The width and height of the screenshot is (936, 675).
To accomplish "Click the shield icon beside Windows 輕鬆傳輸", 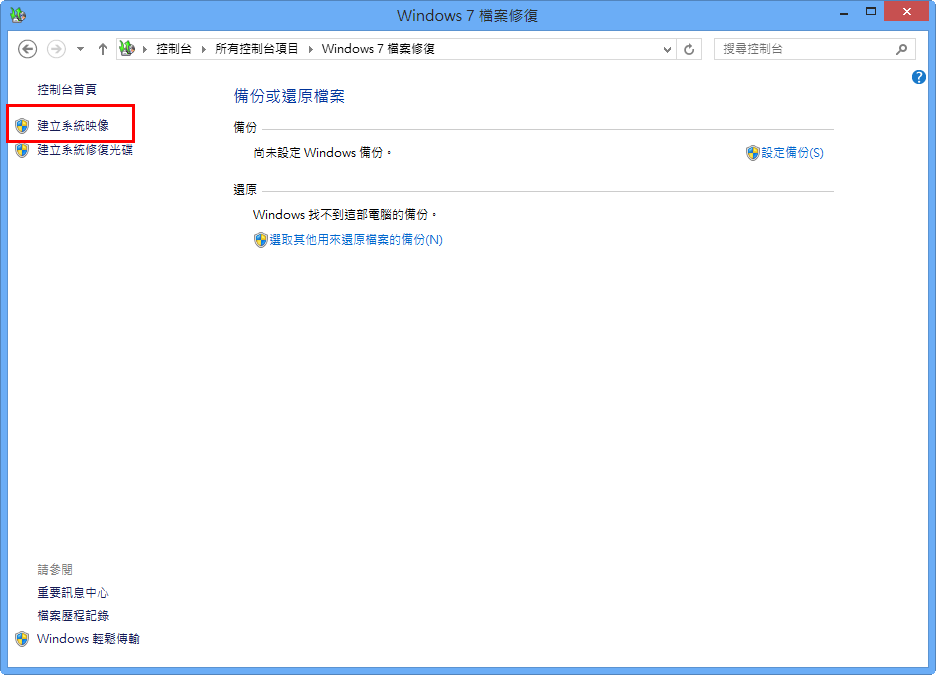I will pyautogui.click(x=22, y=639).
